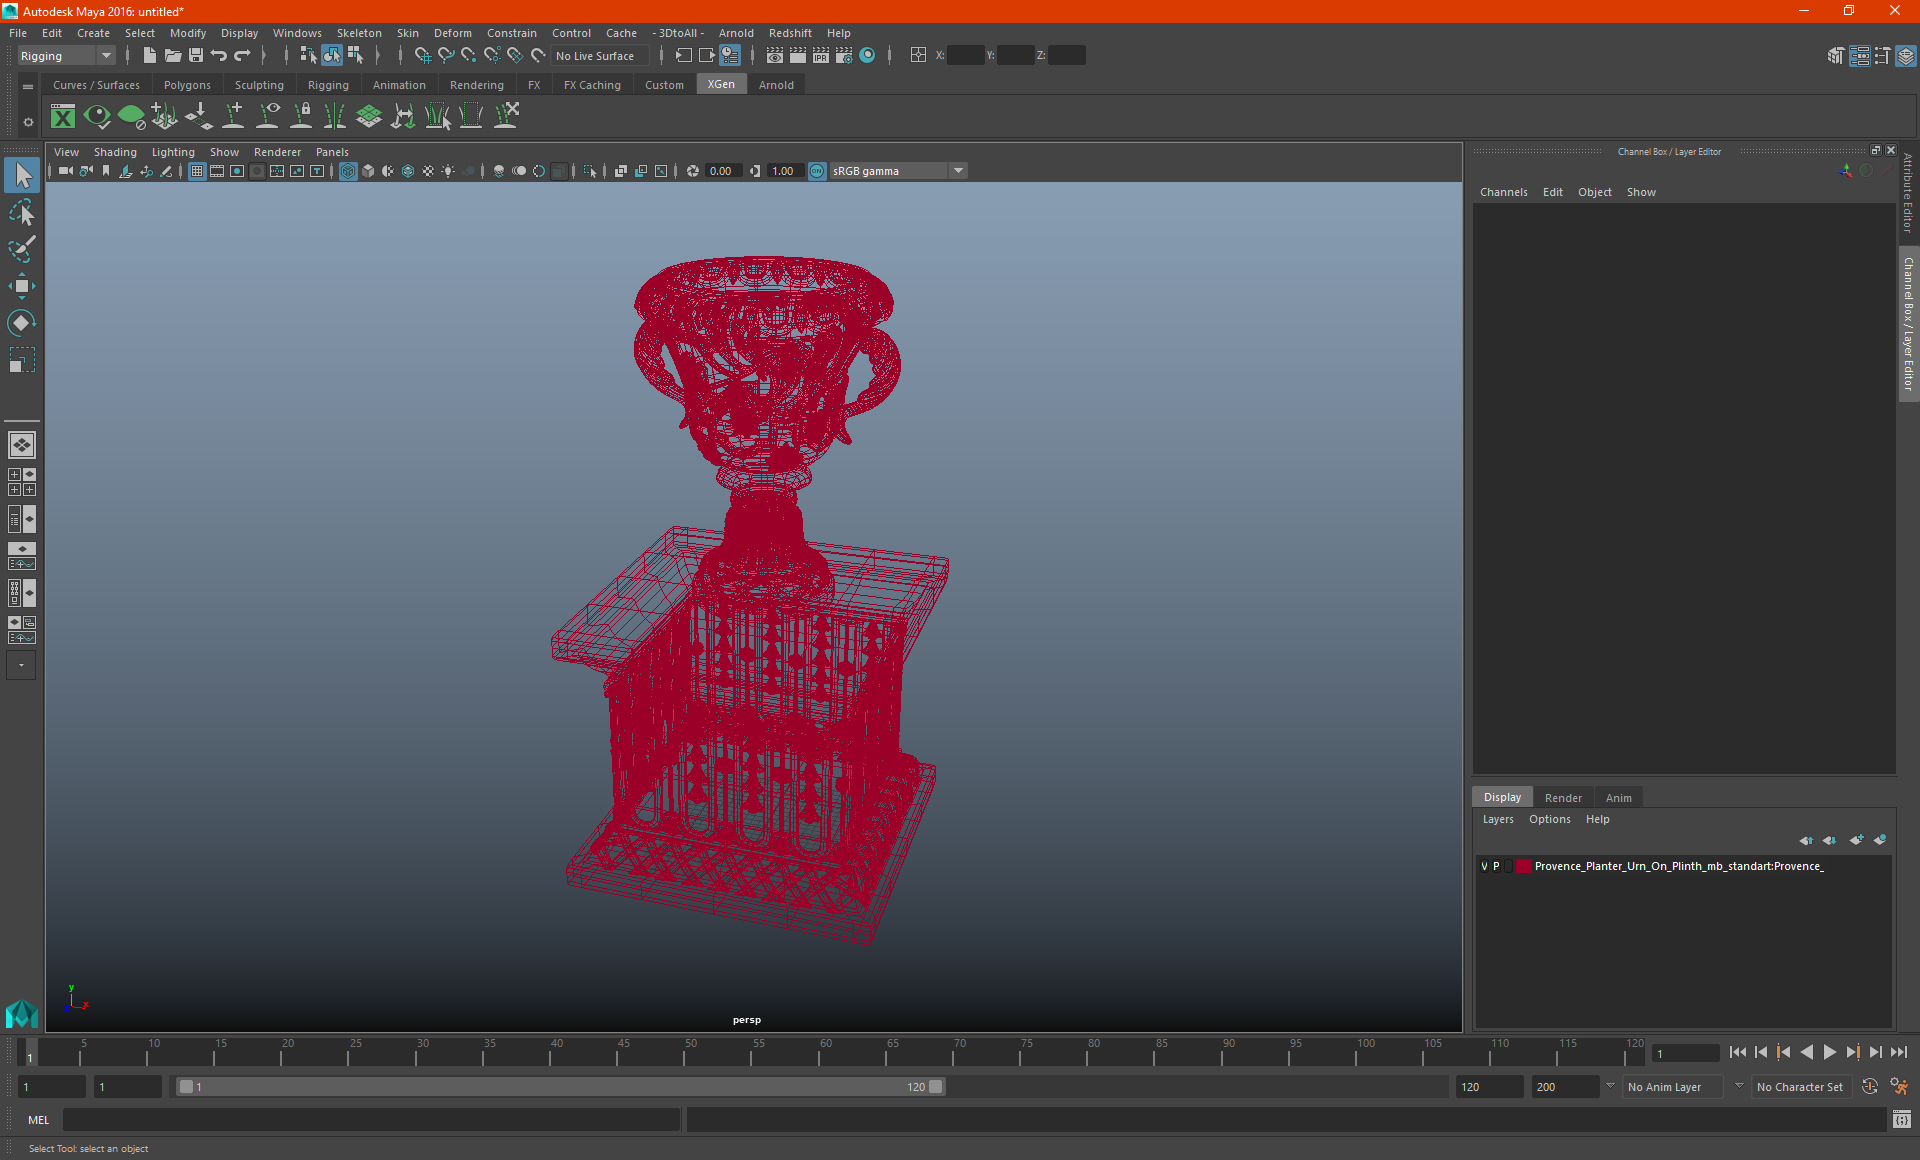Open render settings clapperboard gear icon
Viewport: 1920px width, 1160px height.
(844, 56)
